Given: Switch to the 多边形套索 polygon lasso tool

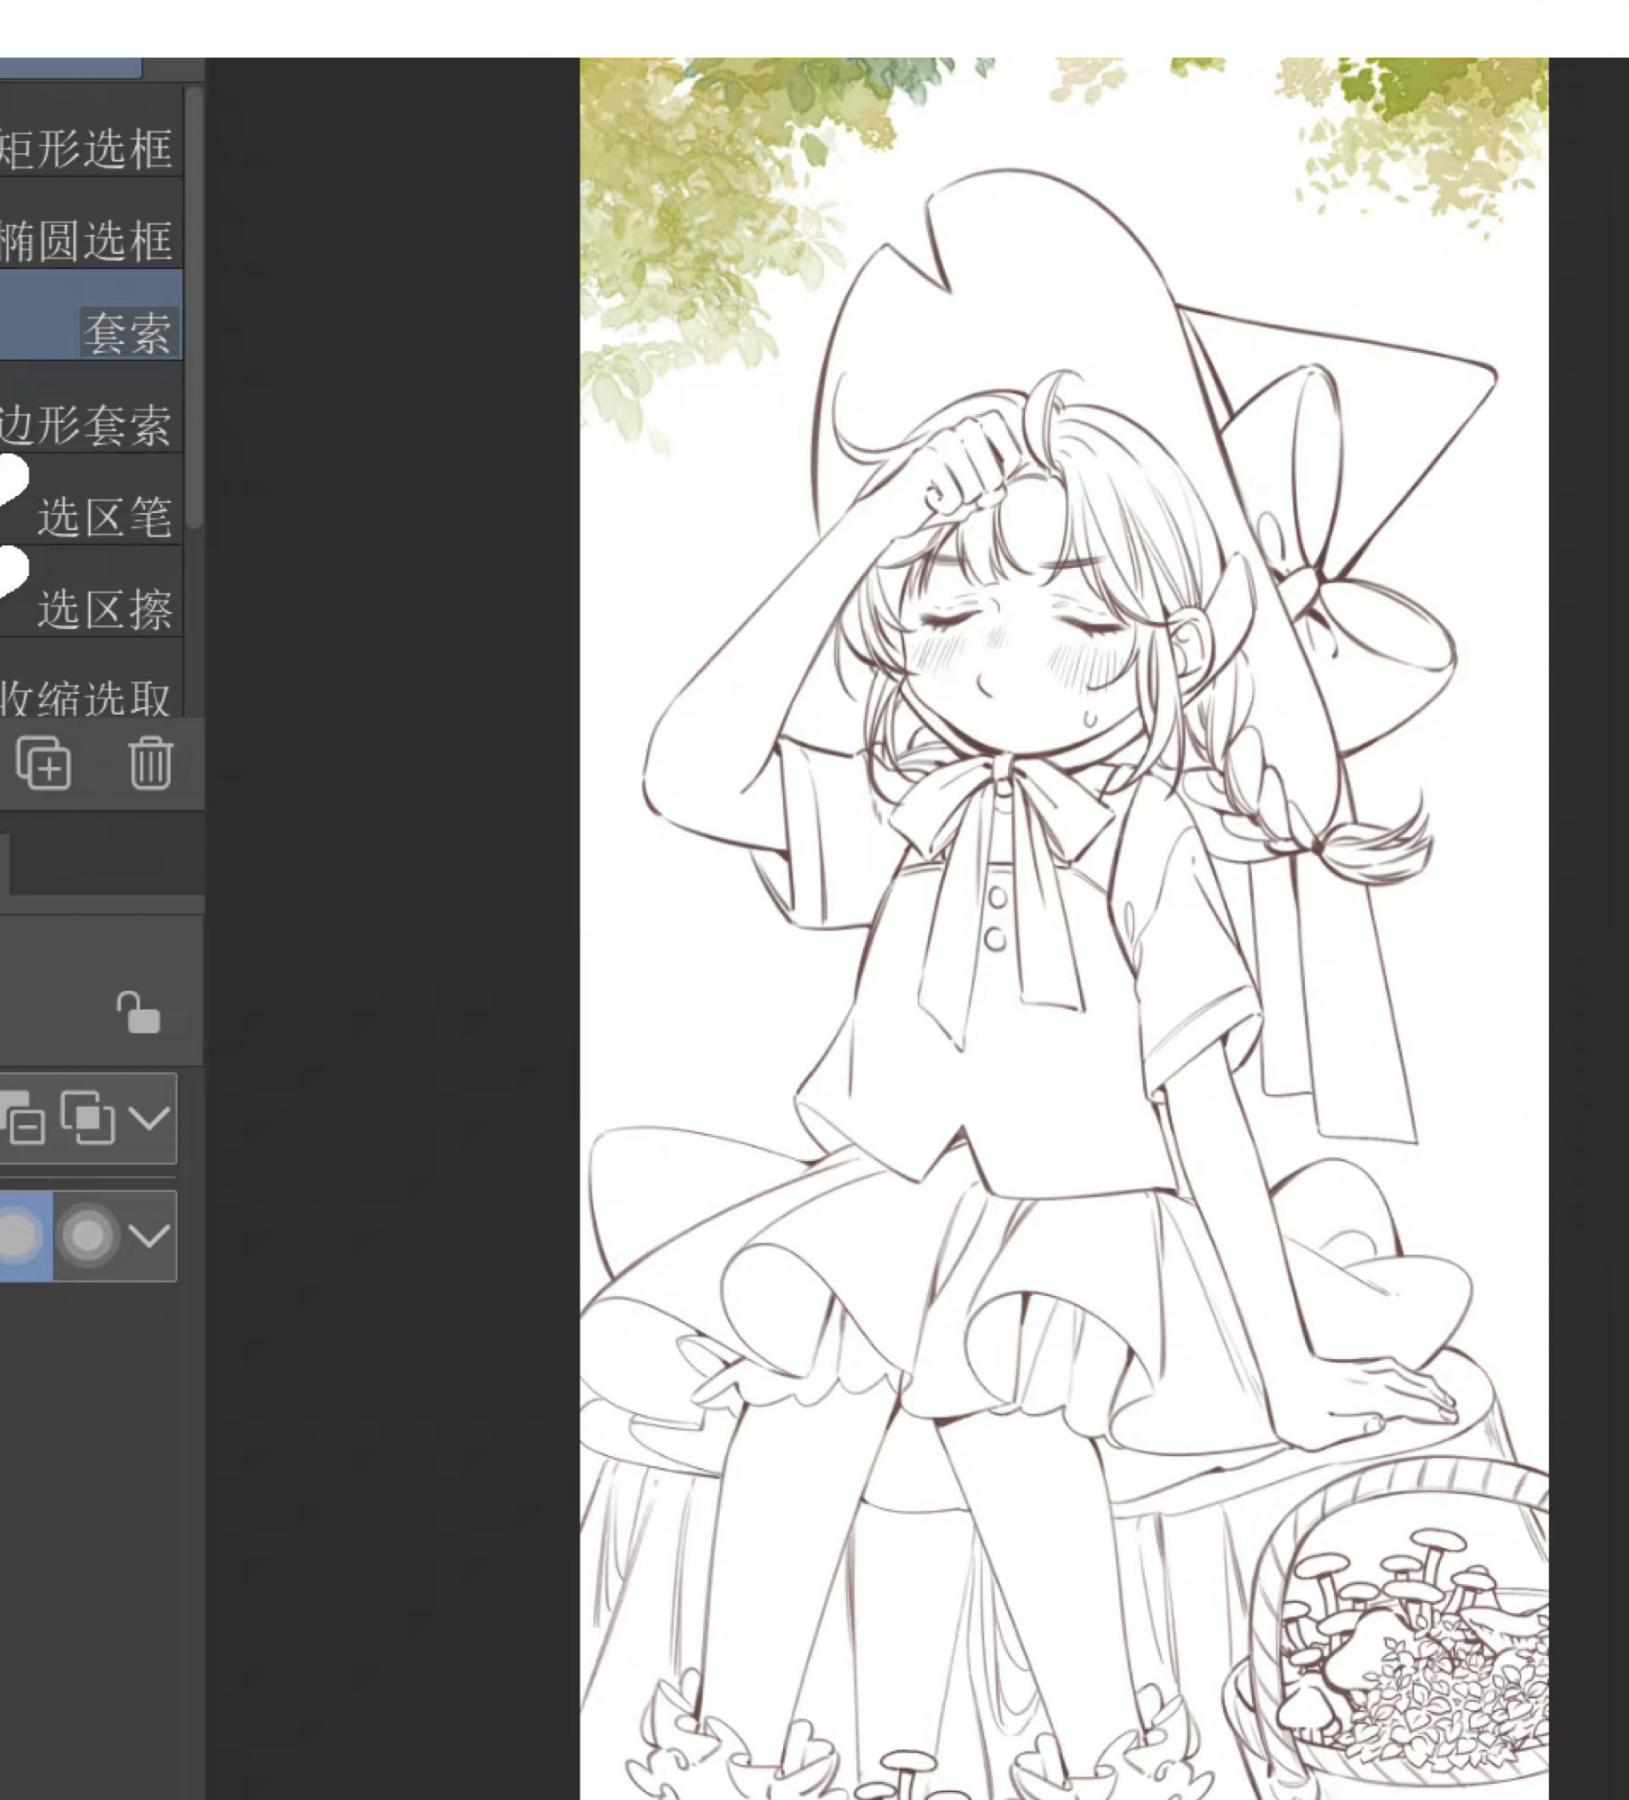Looking at the screenshot, I should point(90,425).
